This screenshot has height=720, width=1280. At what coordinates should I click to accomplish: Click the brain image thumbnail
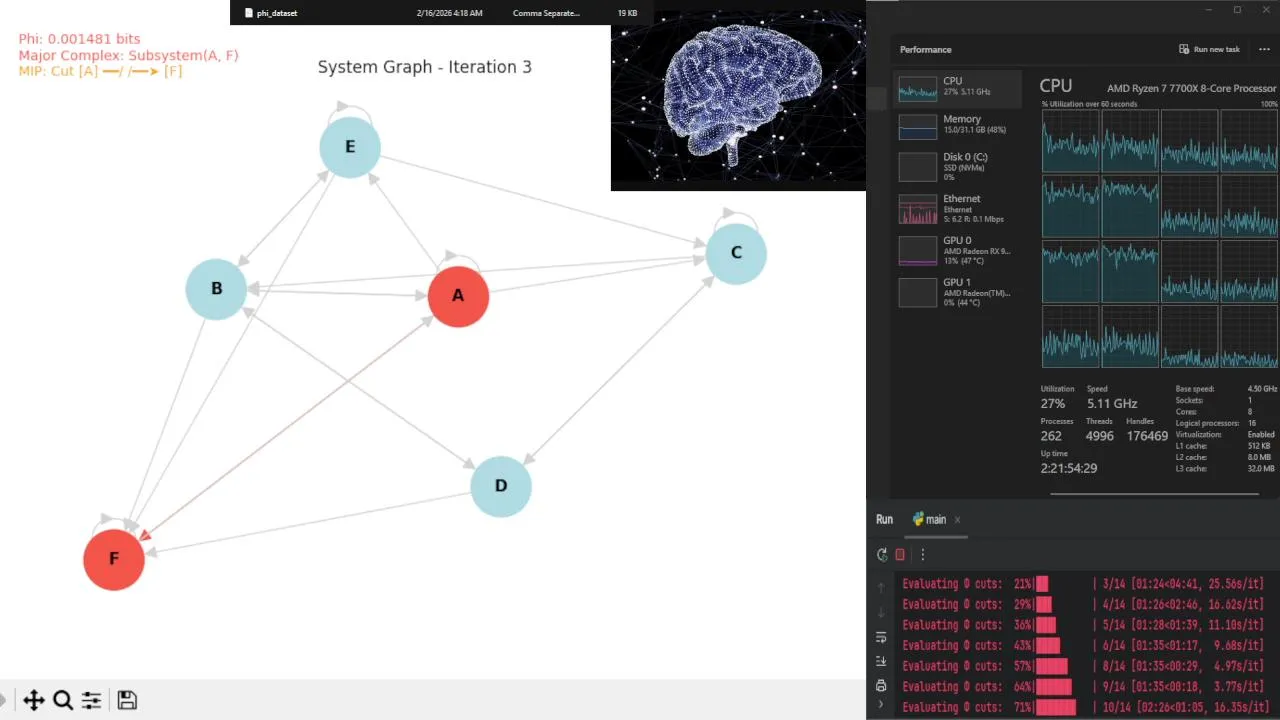tap(738, 101)
